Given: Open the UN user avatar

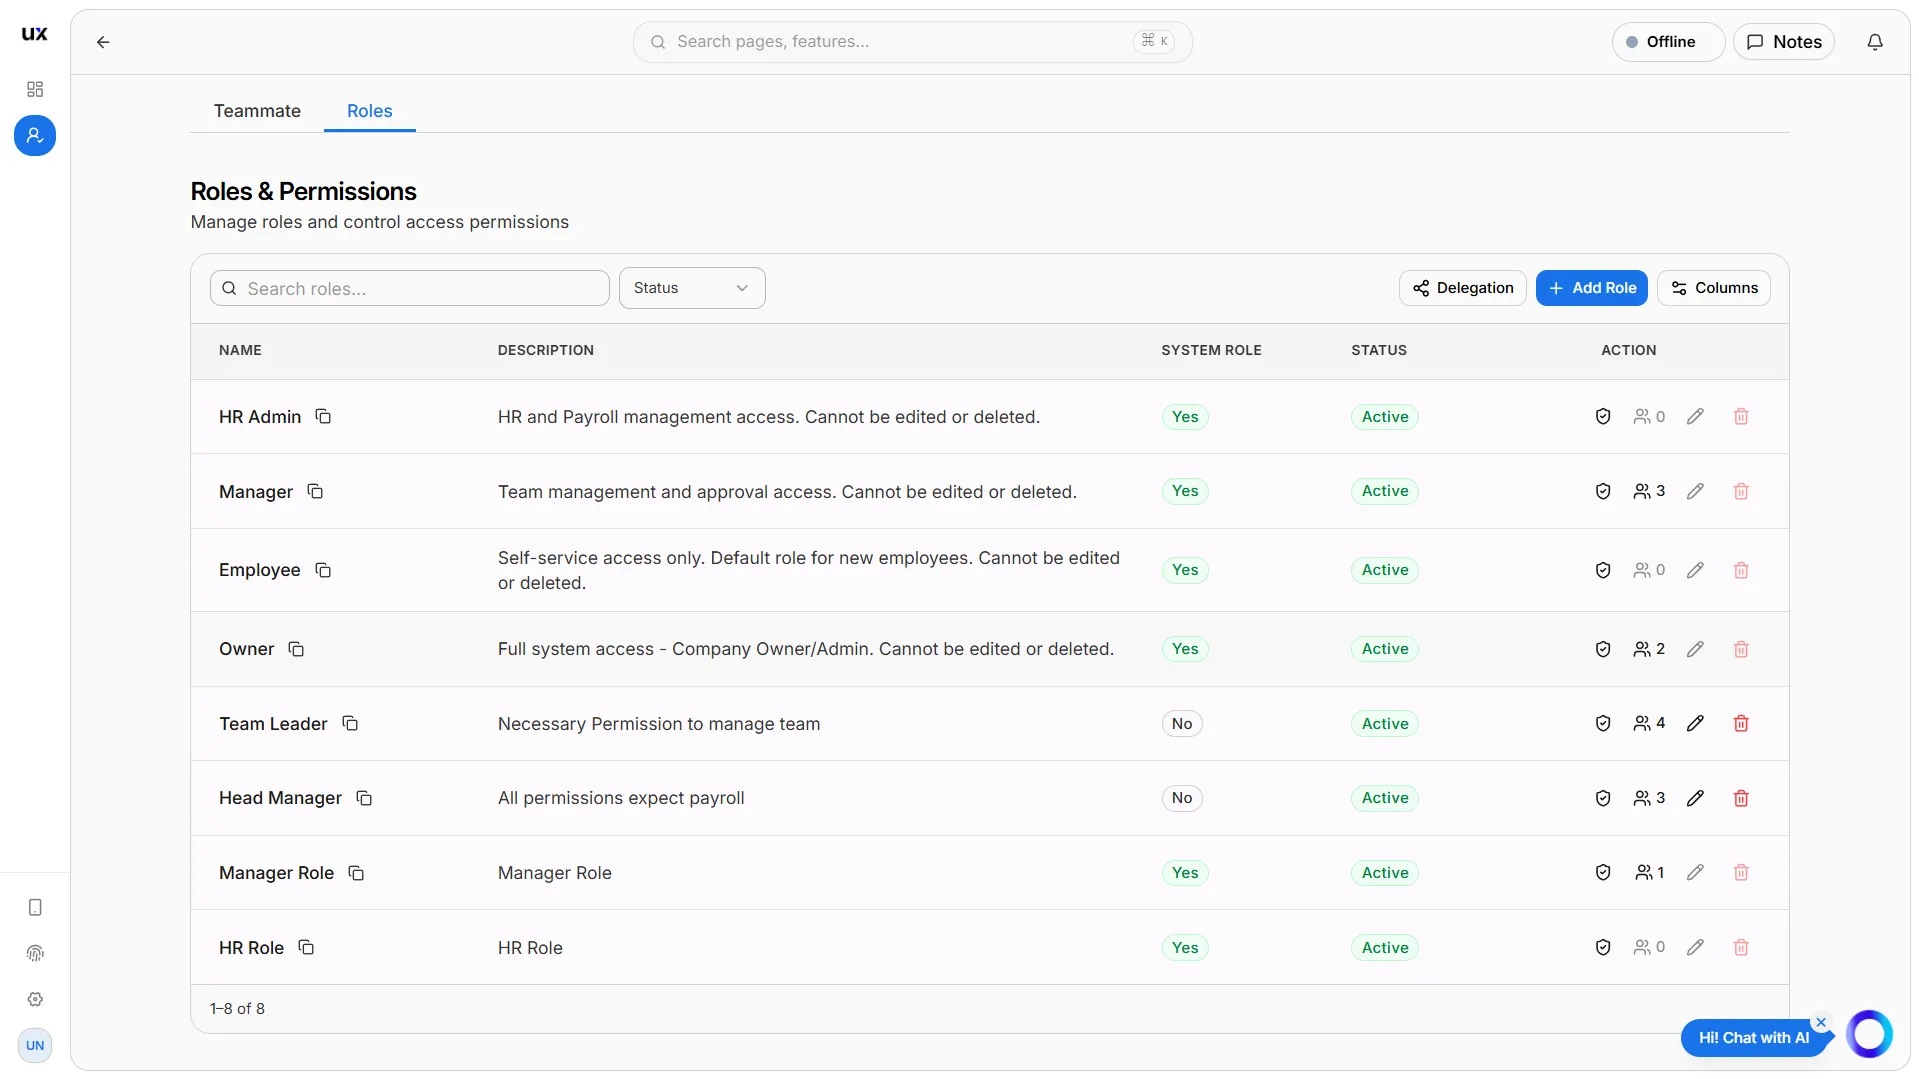Looking at the screenshot, I should coord(35,1045).
